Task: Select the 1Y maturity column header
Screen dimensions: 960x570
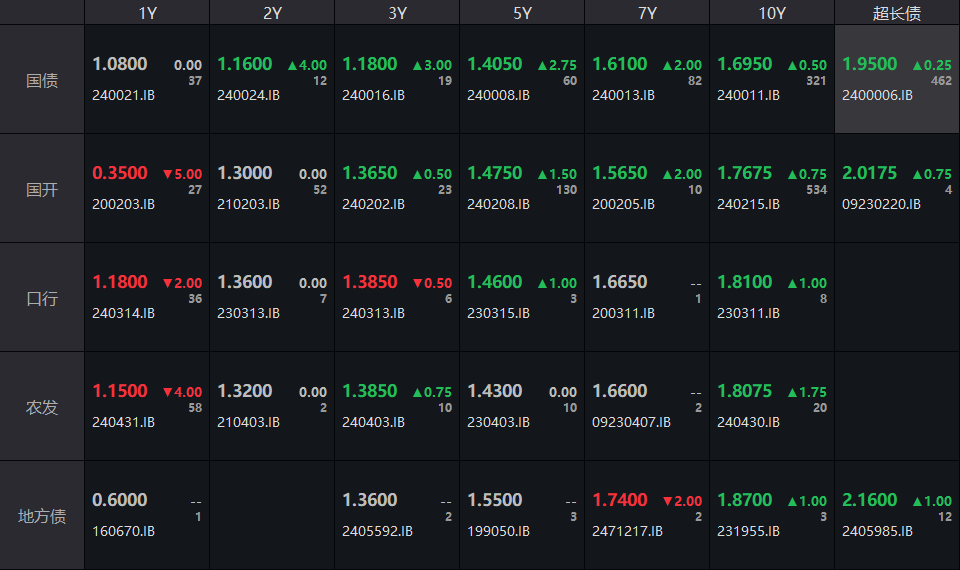Action: [x=147, y=13]
